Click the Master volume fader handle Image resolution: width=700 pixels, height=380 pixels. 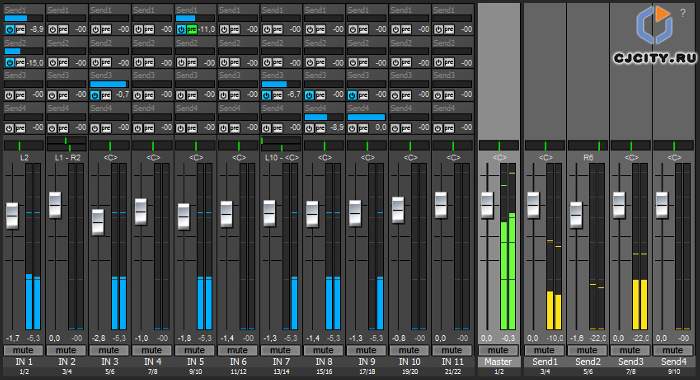coord(487,205)
